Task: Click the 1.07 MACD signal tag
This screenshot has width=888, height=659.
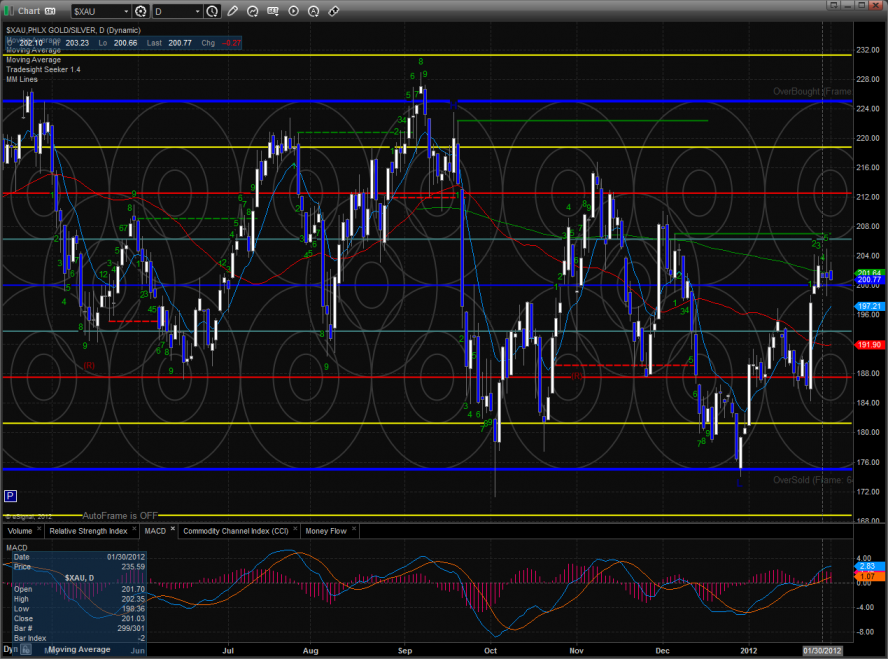Action: pyautogui.click(x=868, y=576)
